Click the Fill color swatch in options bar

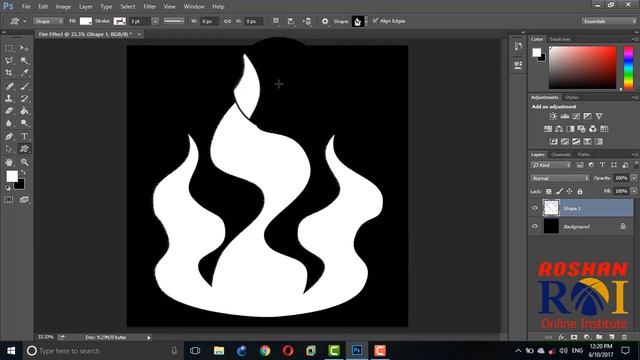(x=86, y=21)
